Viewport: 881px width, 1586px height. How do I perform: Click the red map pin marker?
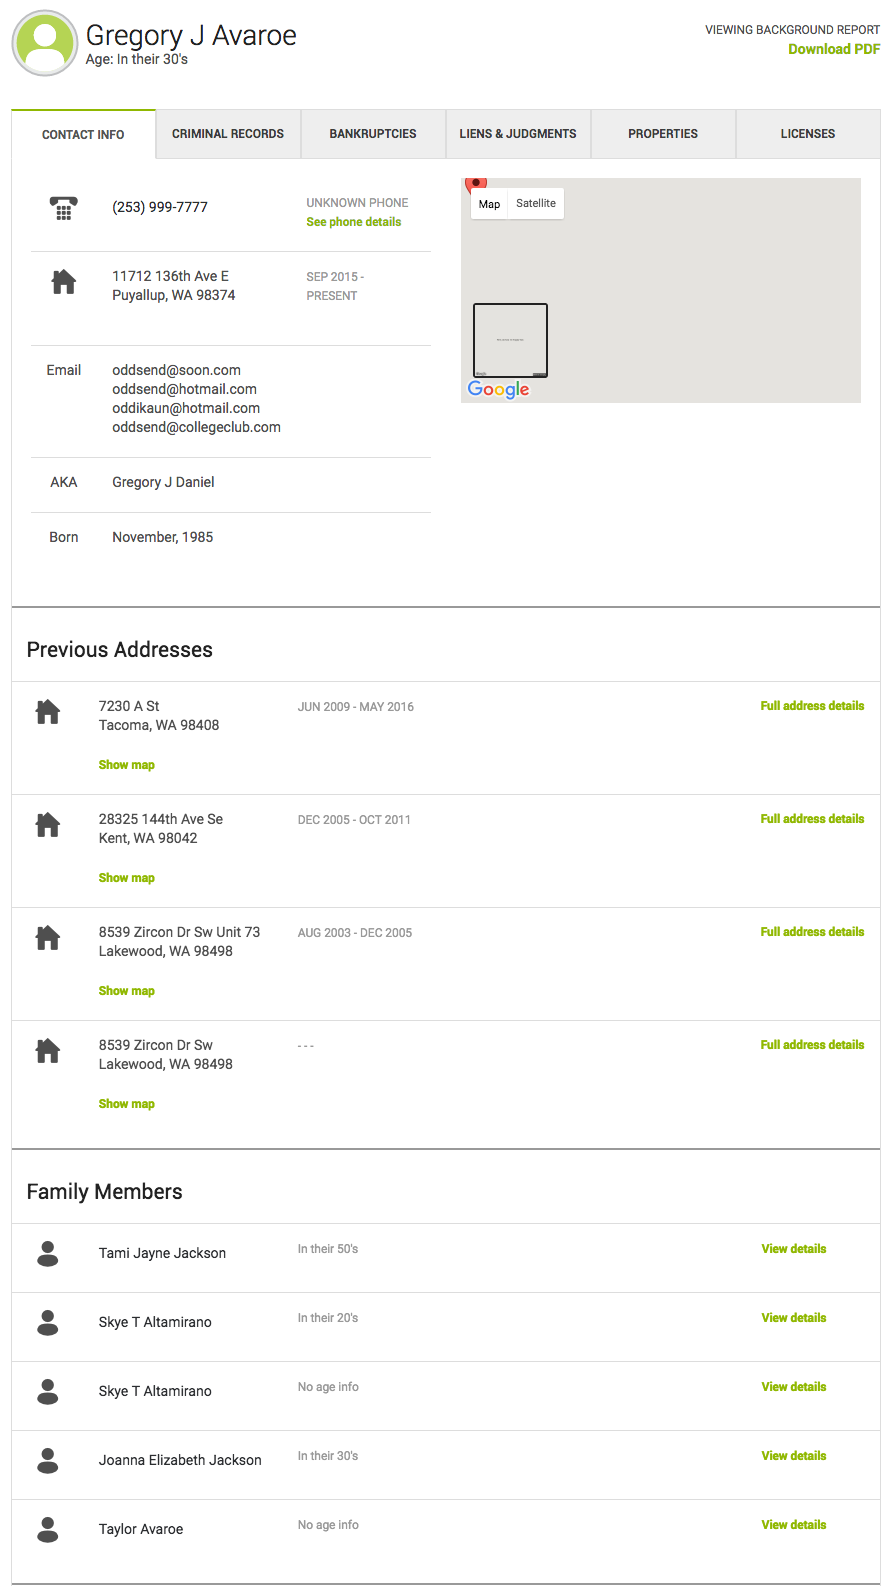pyautogui.click(x=476, y=184)
